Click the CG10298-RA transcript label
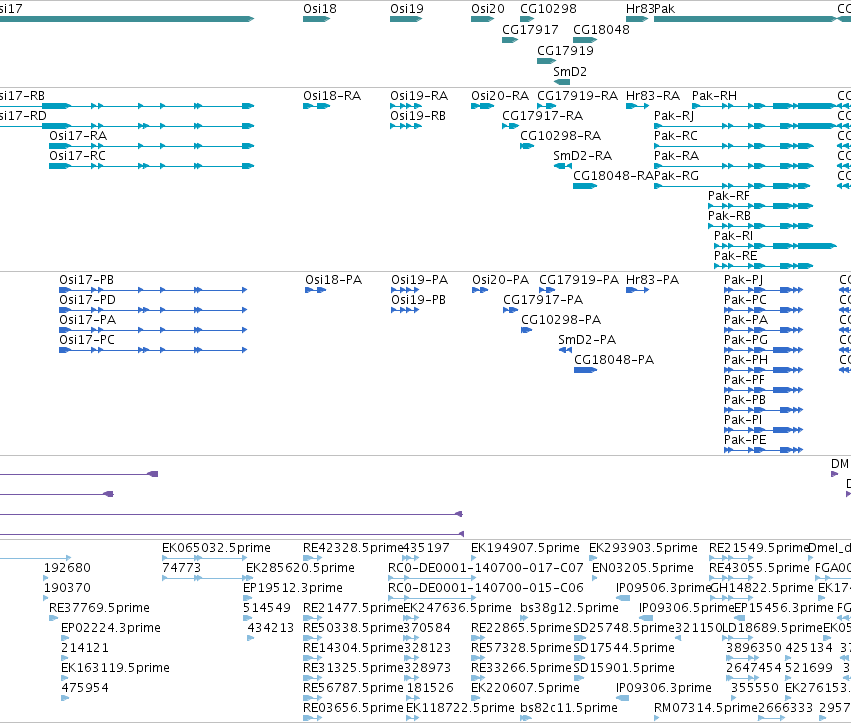 pyautogui.click(x=561, y=136)
